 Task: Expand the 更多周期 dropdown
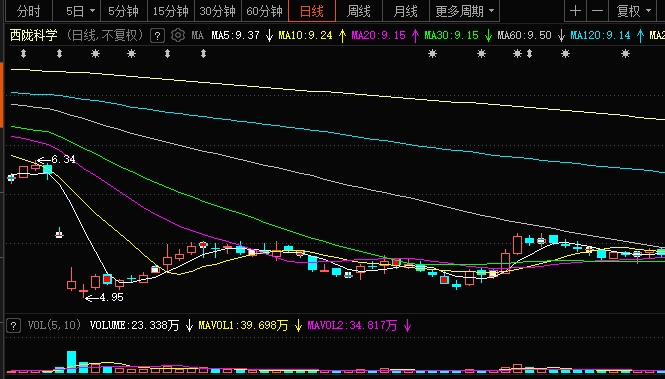click(464, 11)
